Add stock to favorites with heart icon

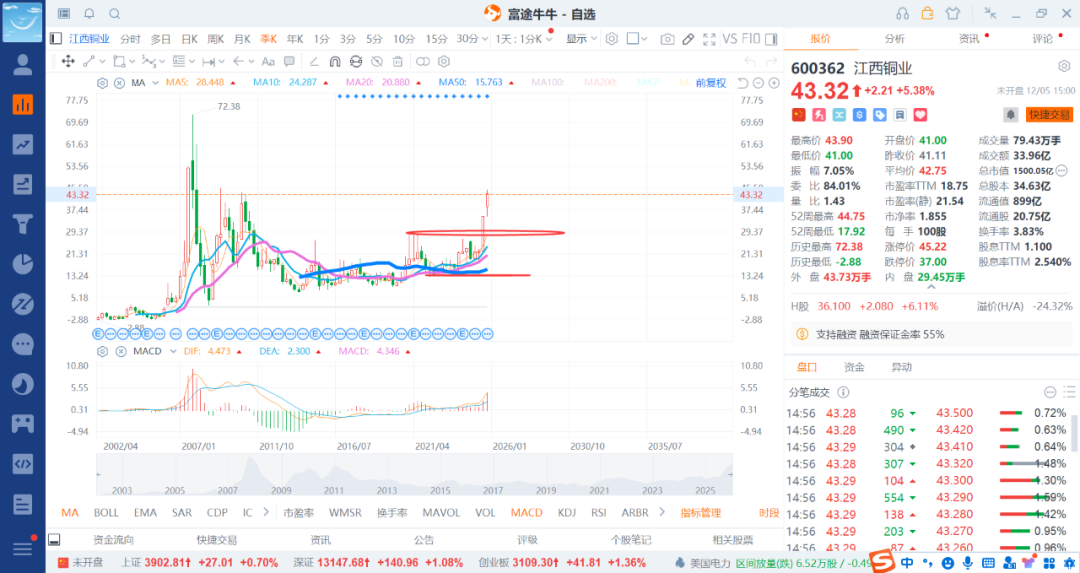point(920,114)
